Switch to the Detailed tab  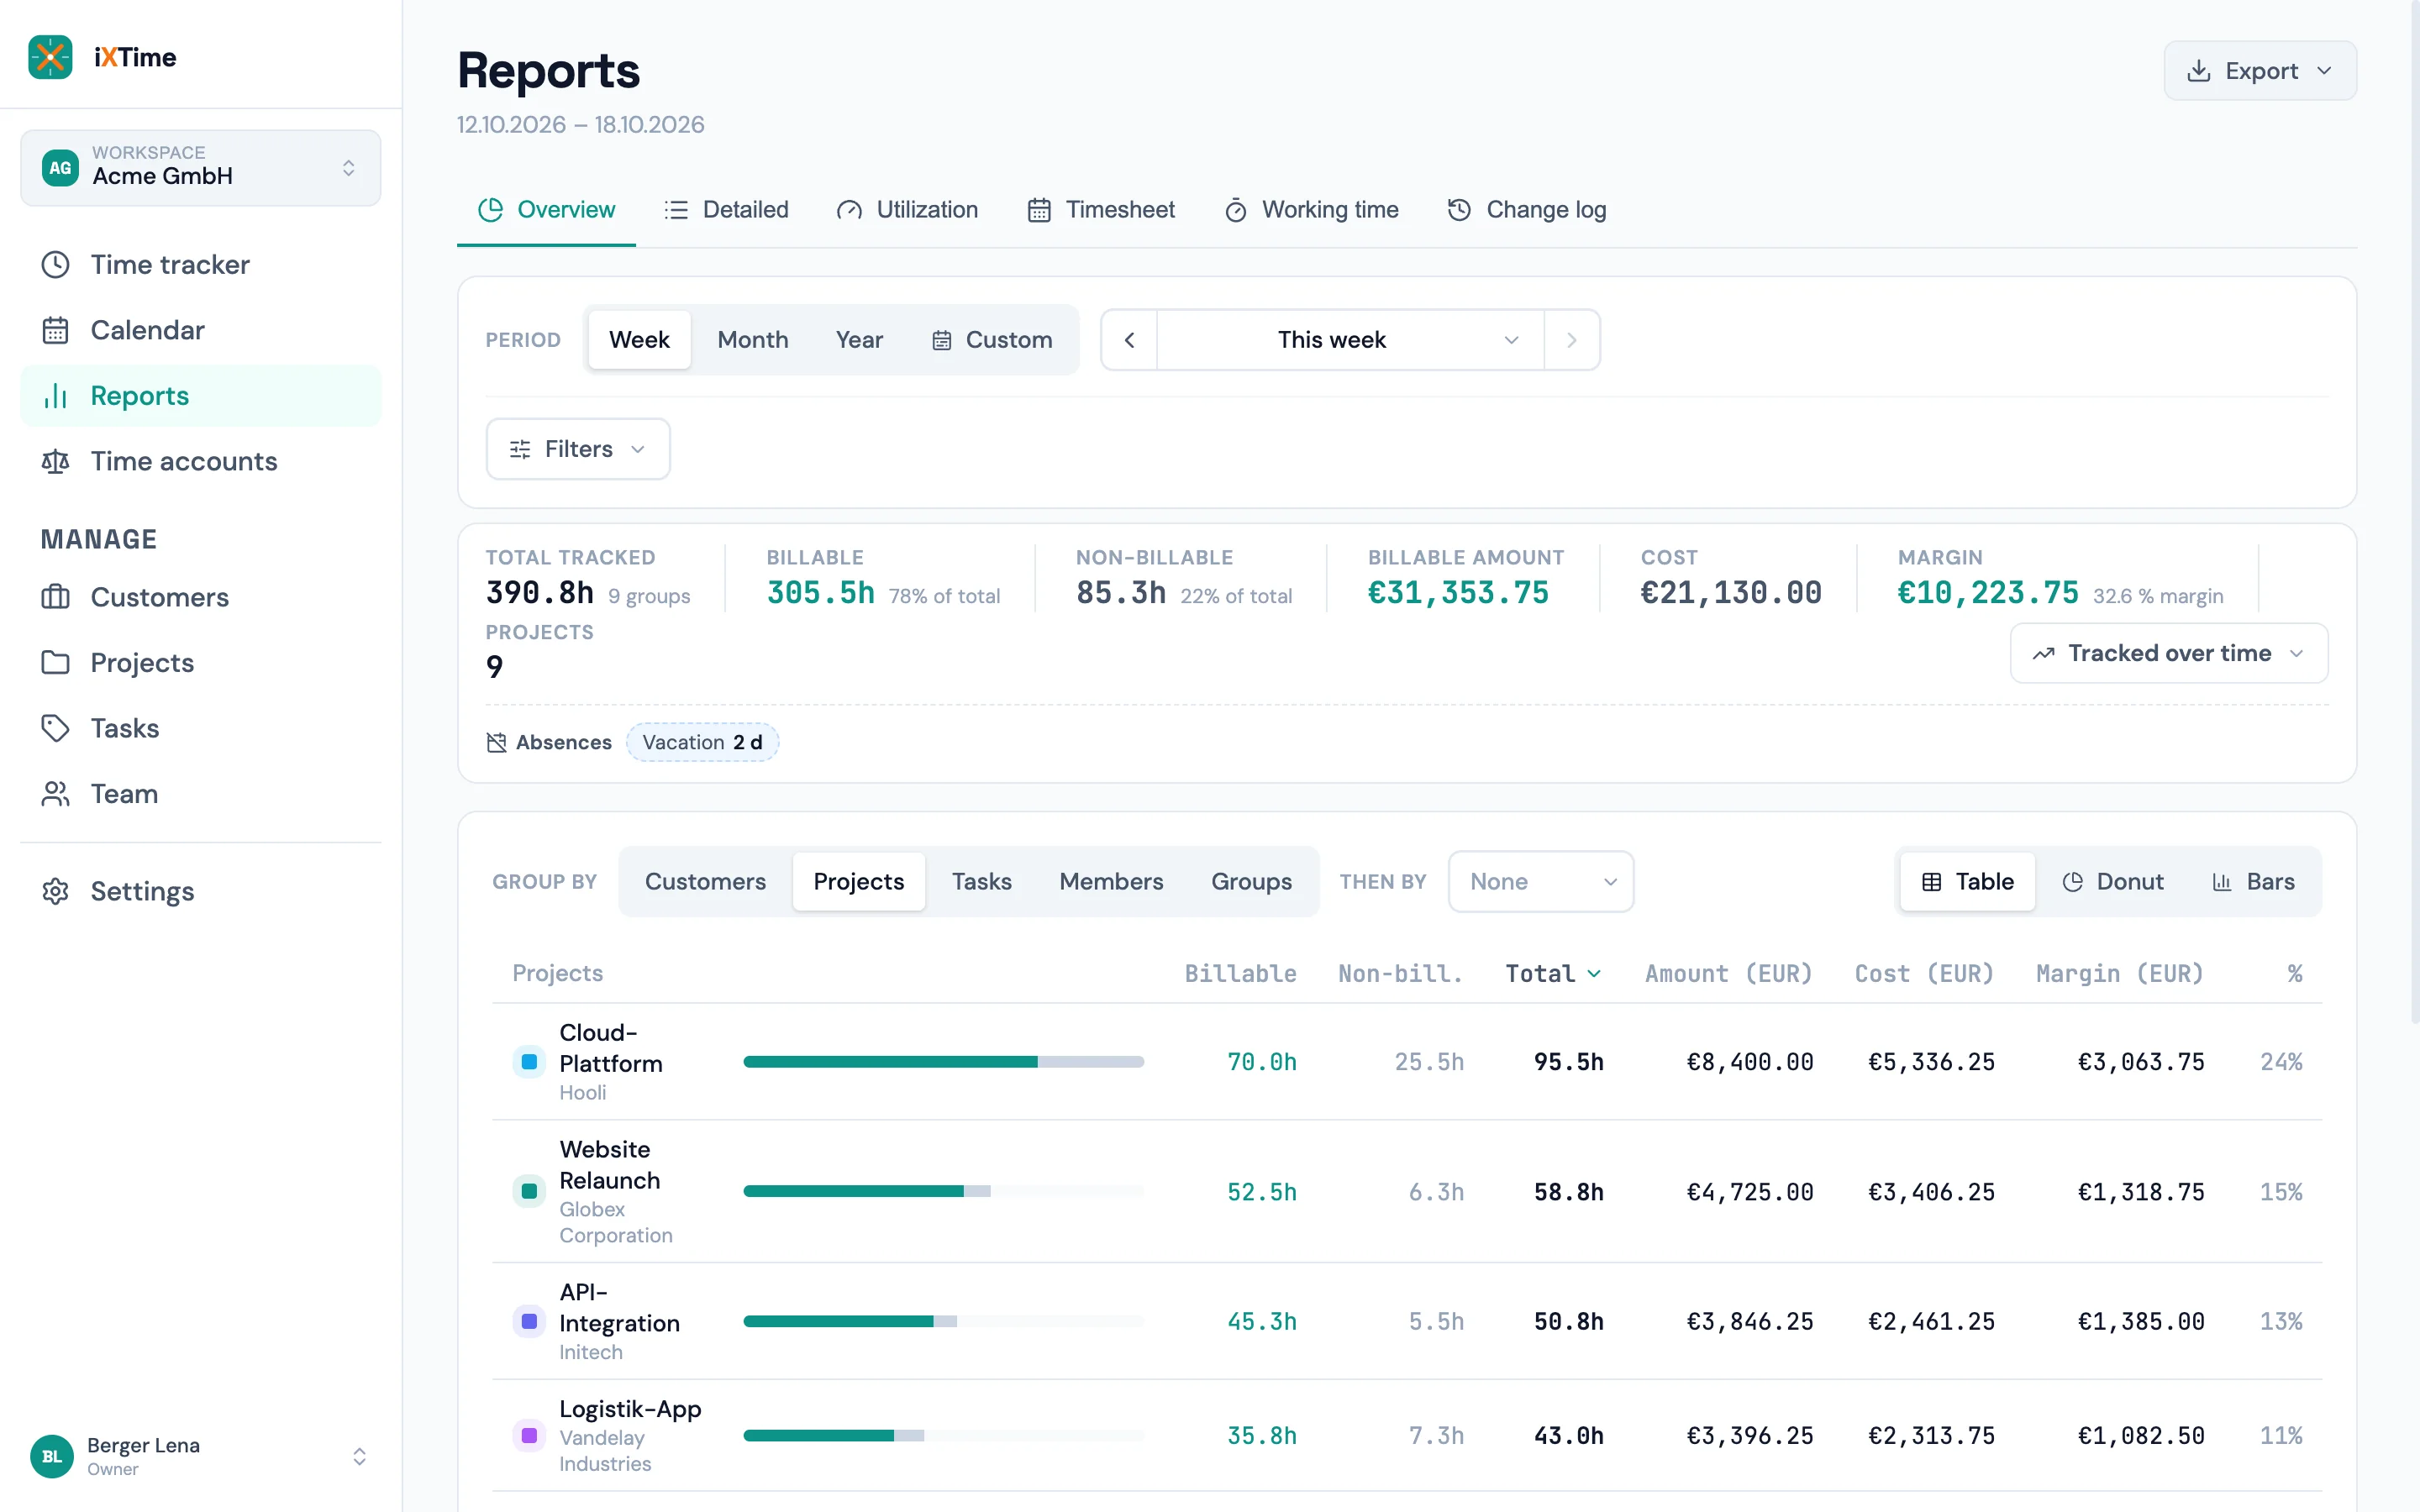pos(726,210)
